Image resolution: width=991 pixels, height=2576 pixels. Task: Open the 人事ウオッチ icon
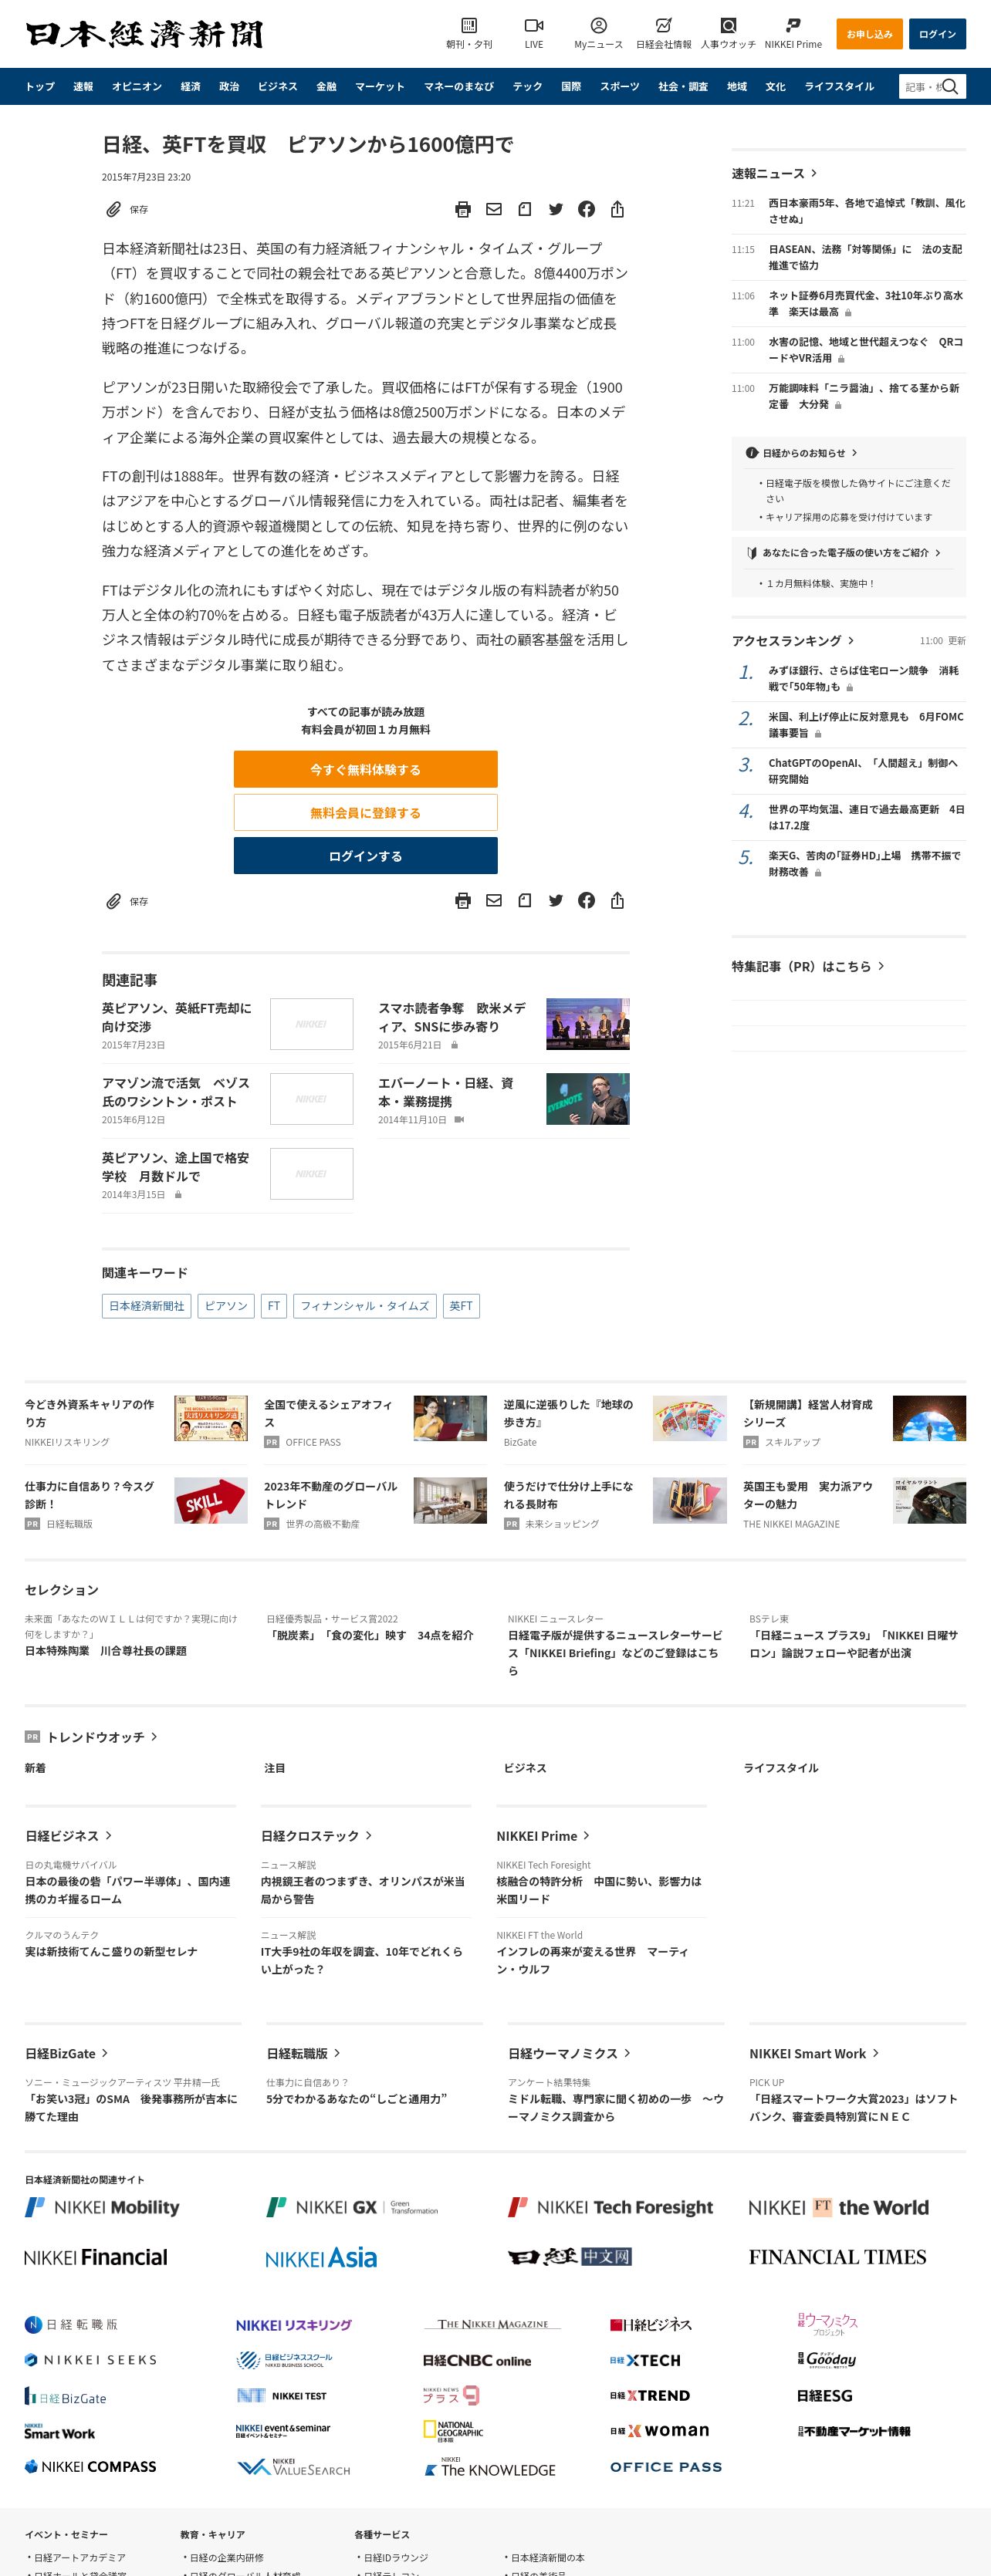pos(728,25)
